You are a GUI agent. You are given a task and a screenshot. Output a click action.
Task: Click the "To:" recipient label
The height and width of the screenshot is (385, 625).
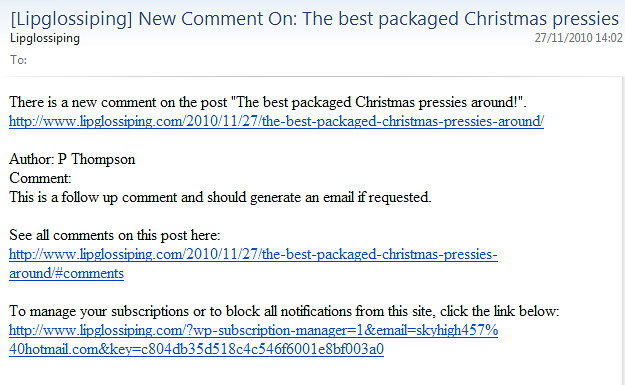(18, 60)
